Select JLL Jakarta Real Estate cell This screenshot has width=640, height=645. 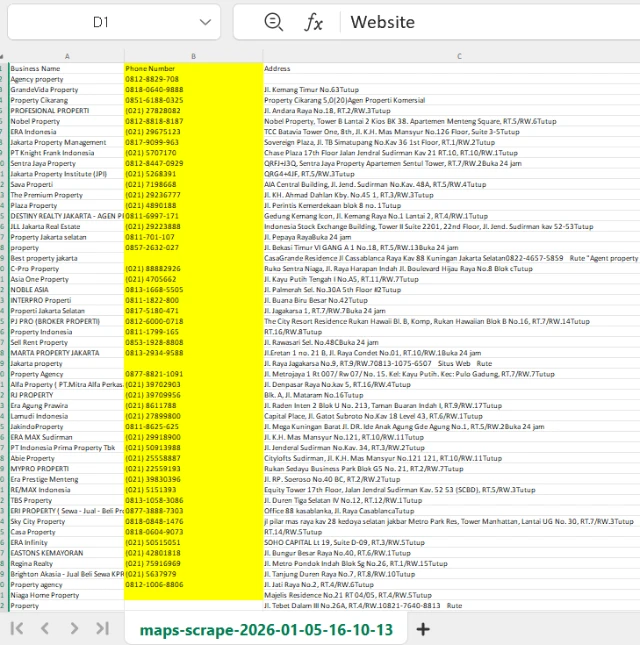[67, 227]
